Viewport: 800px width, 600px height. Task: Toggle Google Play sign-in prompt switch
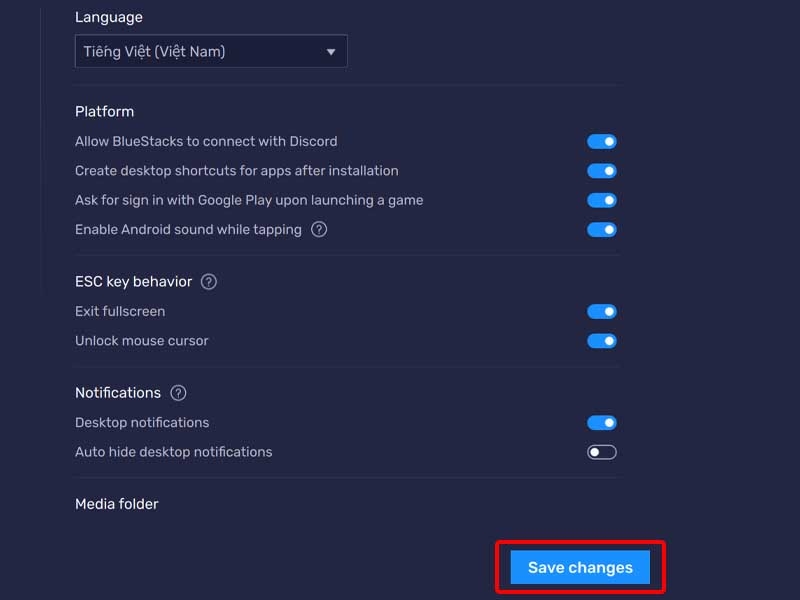[x=602, y=200]
